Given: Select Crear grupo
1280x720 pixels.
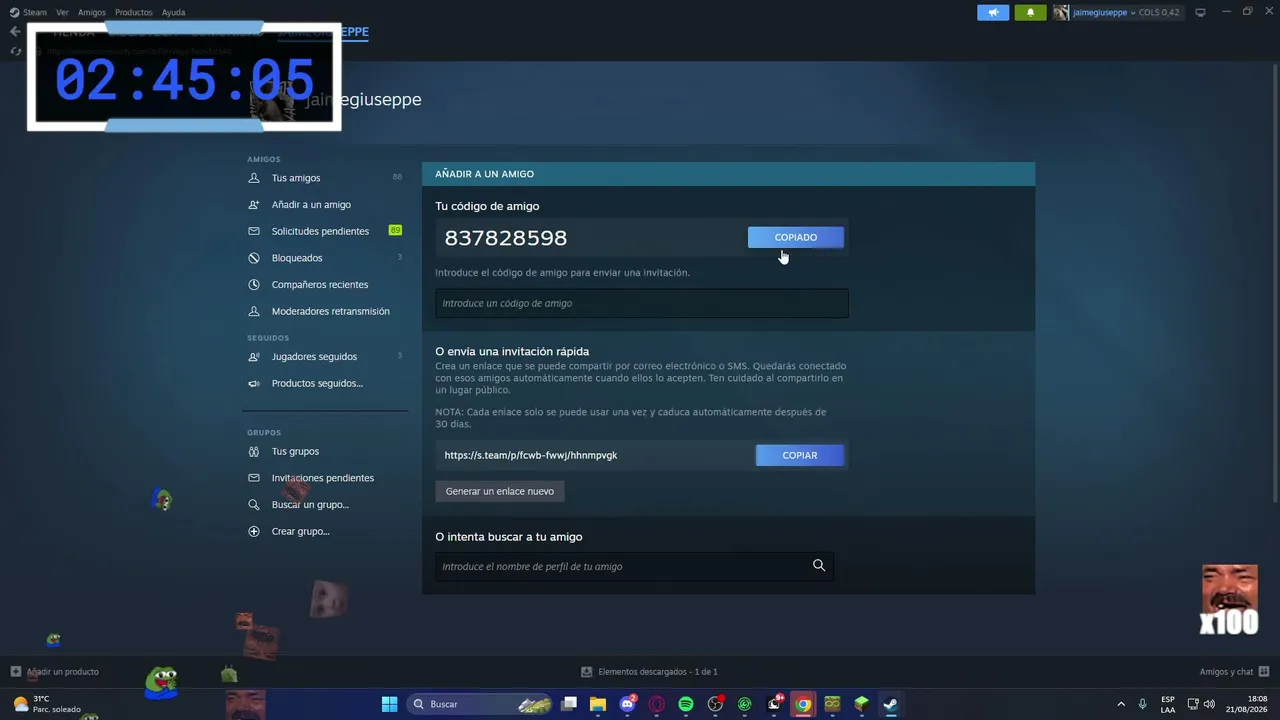Looking at the screenshot, I should click(300, 532).
